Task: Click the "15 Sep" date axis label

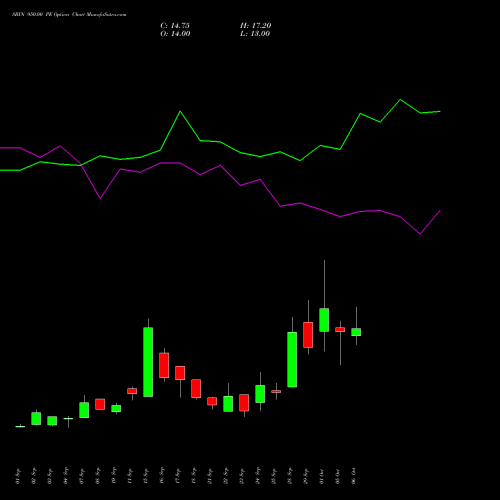Action: pos(146,476)
